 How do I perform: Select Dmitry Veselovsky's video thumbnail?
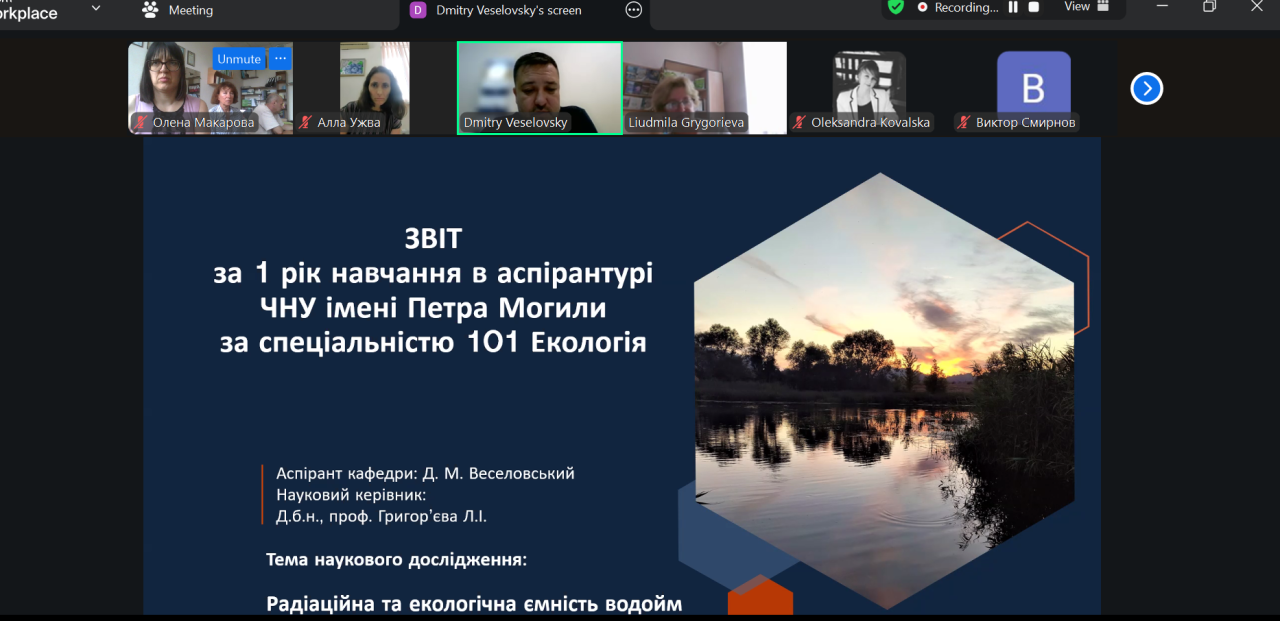point(540,88)
